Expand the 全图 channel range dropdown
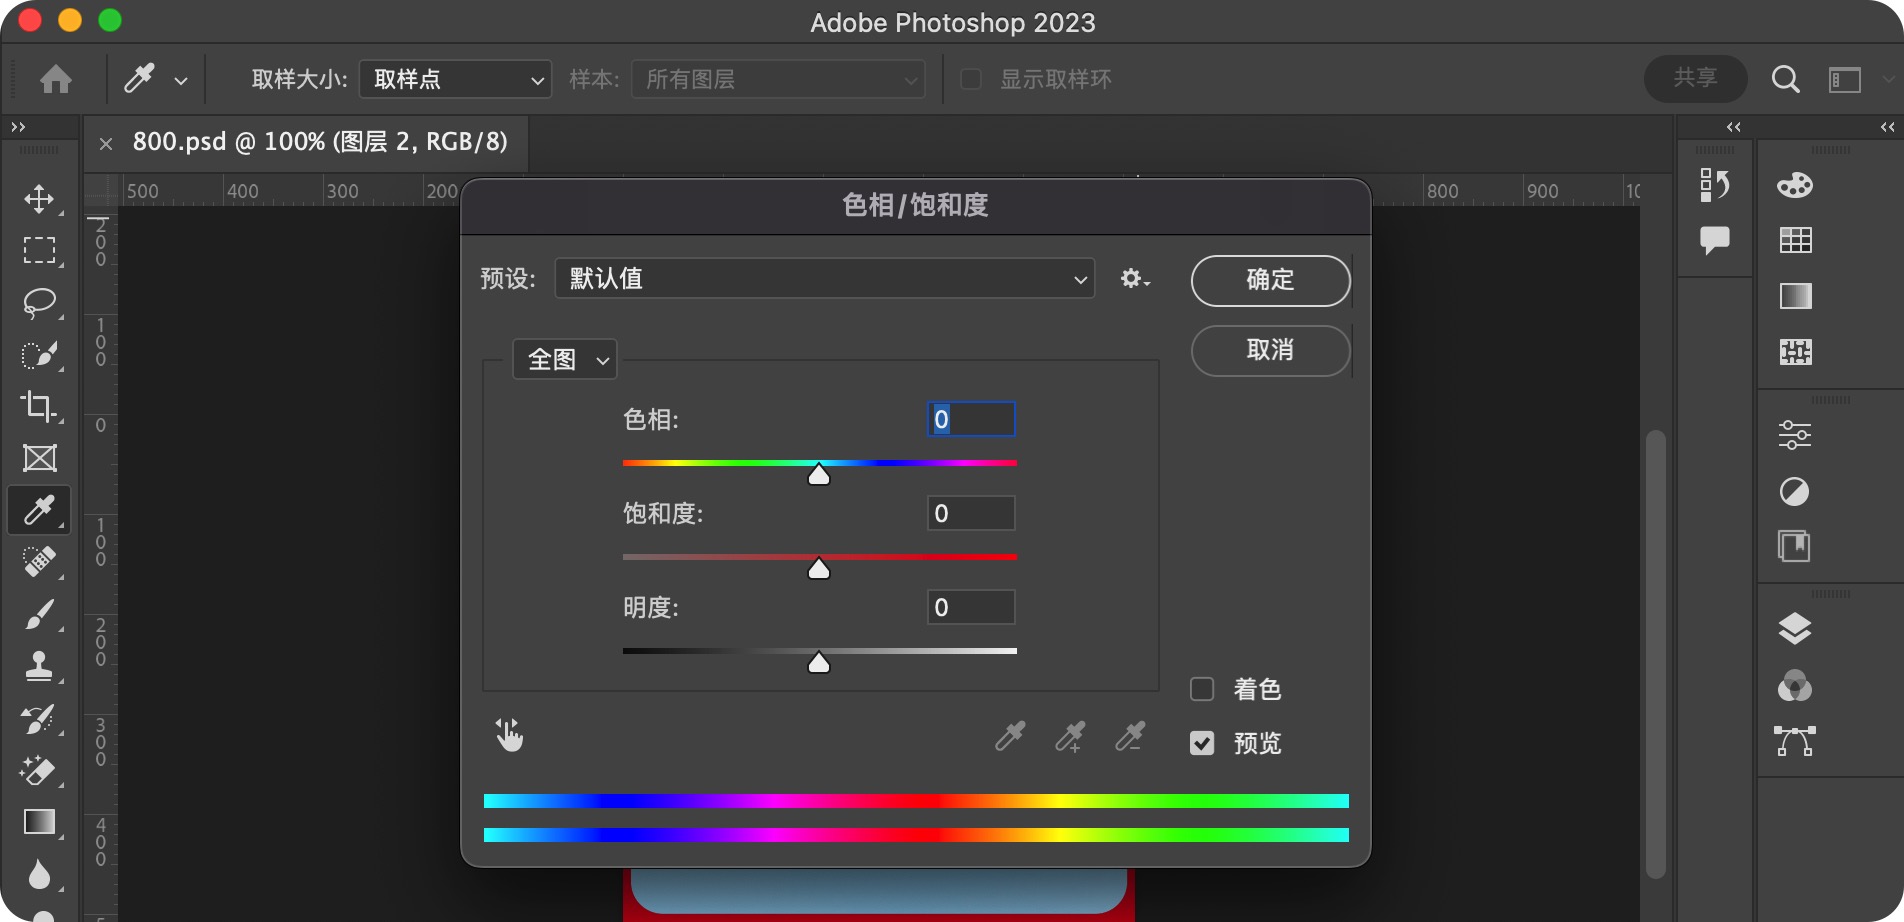Screen dimensions: 1904x922 click(565, 360)
